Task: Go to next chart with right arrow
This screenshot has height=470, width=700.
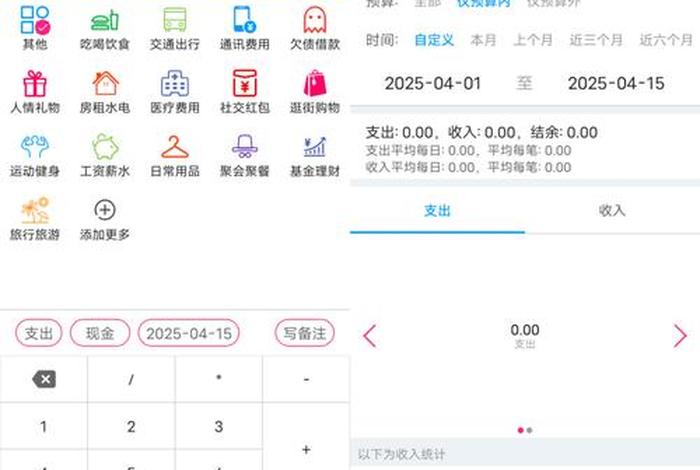Action: [680, 336]
